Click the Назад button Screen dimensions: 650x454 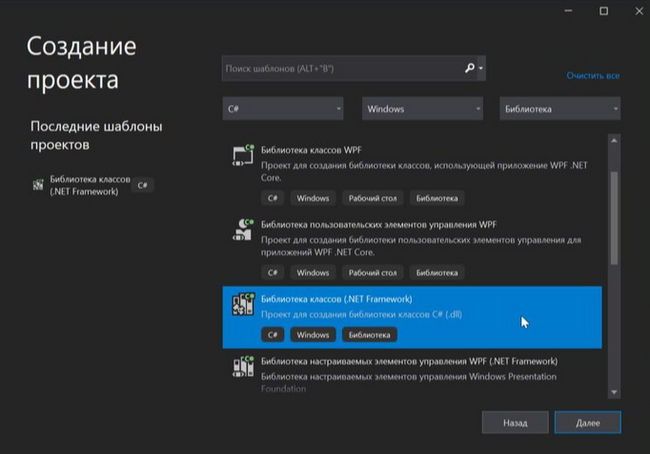tap(515, 423)
